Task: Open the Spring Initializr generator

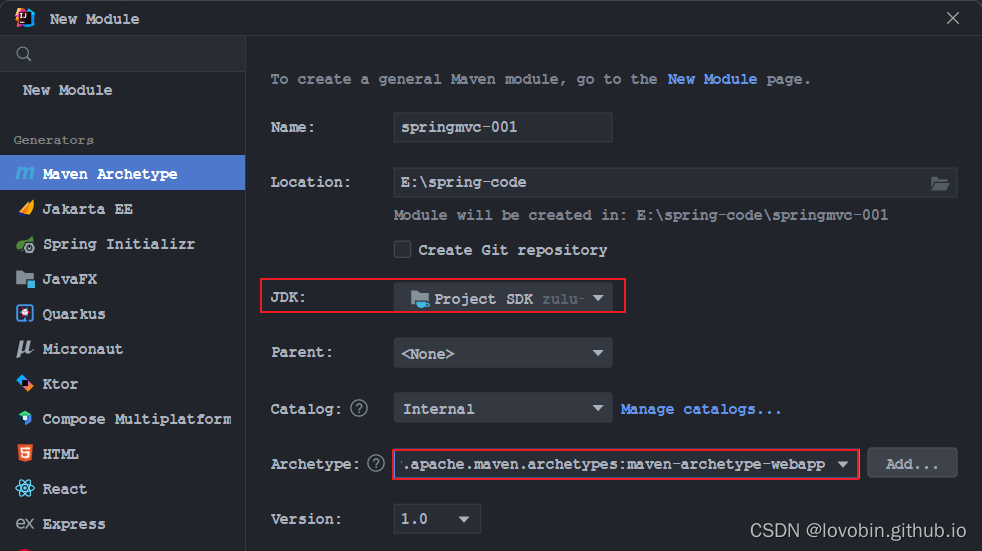Action: (x=122, y=244)
